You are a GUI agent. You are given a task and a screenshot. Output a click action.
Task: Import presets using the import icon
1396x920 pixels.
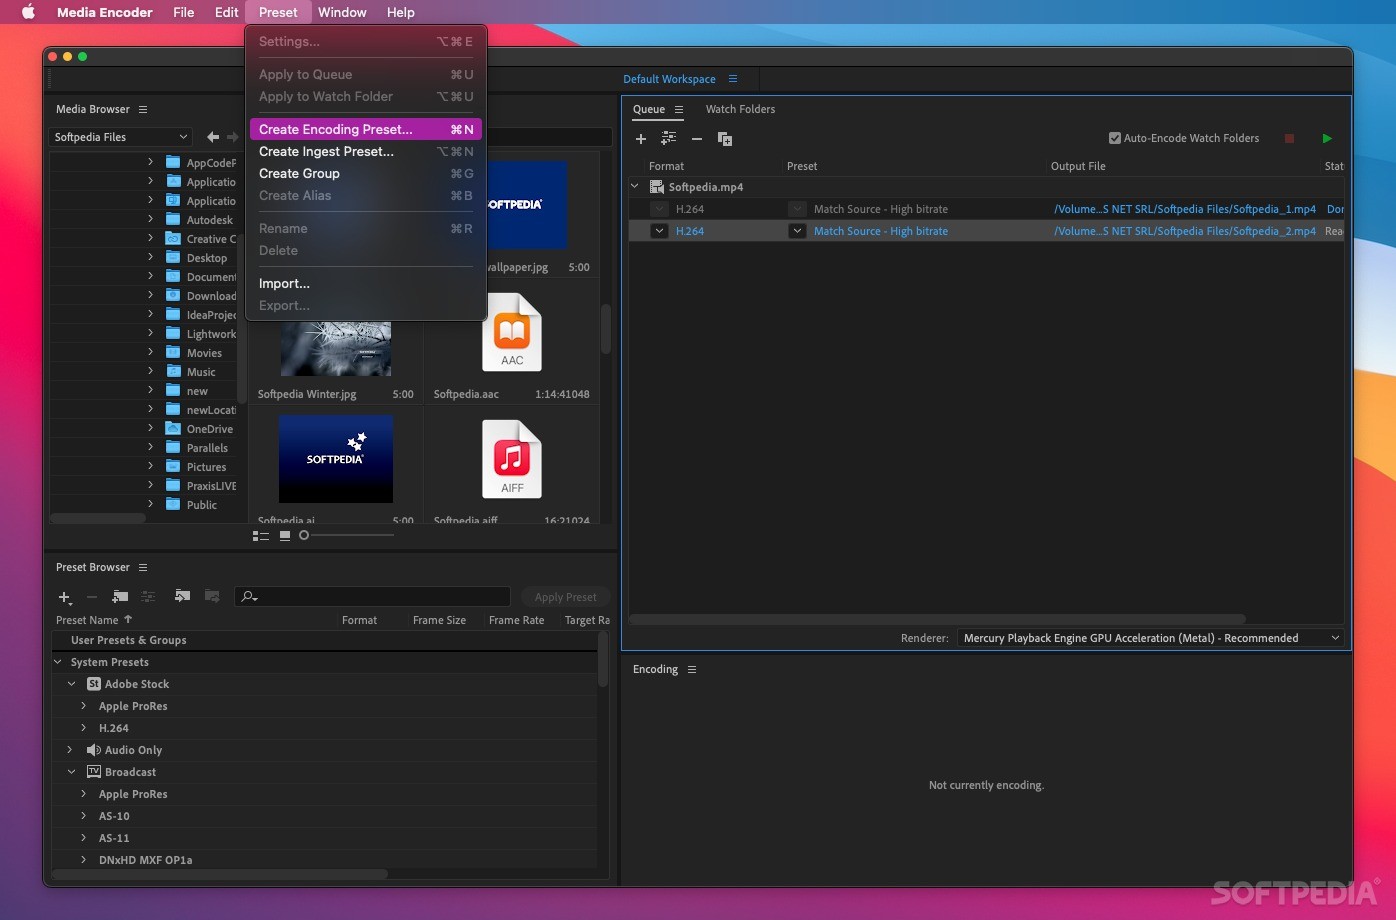click(182, 597)
